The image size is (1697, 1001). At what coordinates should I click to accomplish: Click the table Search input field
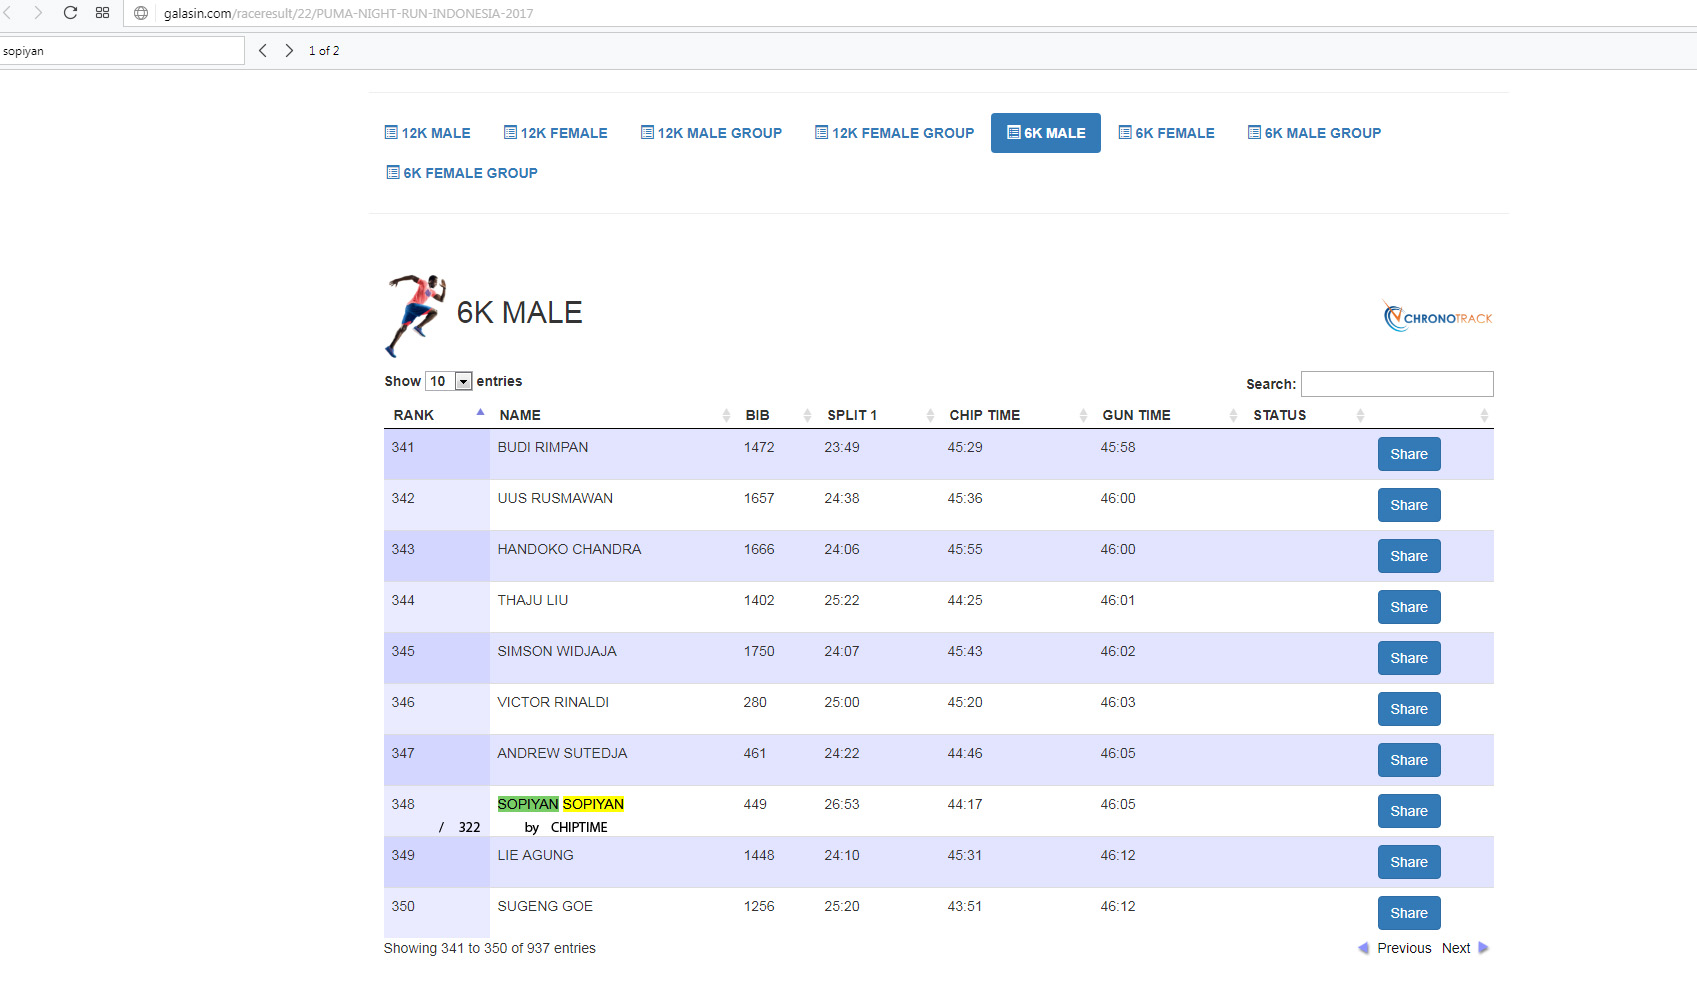1396,384
